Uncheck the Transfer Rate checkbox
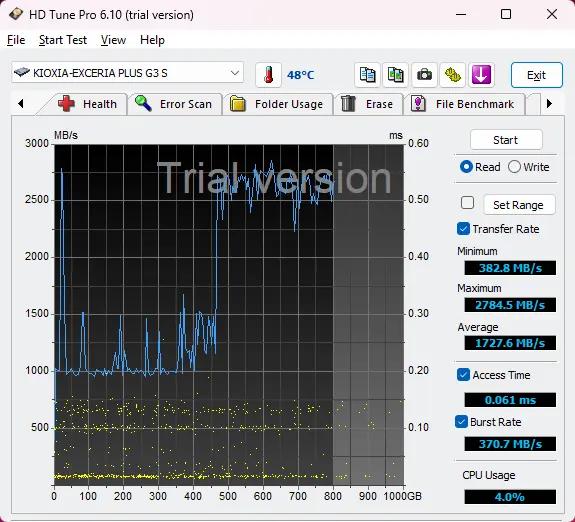Viewport: 575px width, 522px height. click(x=463, y=229)
